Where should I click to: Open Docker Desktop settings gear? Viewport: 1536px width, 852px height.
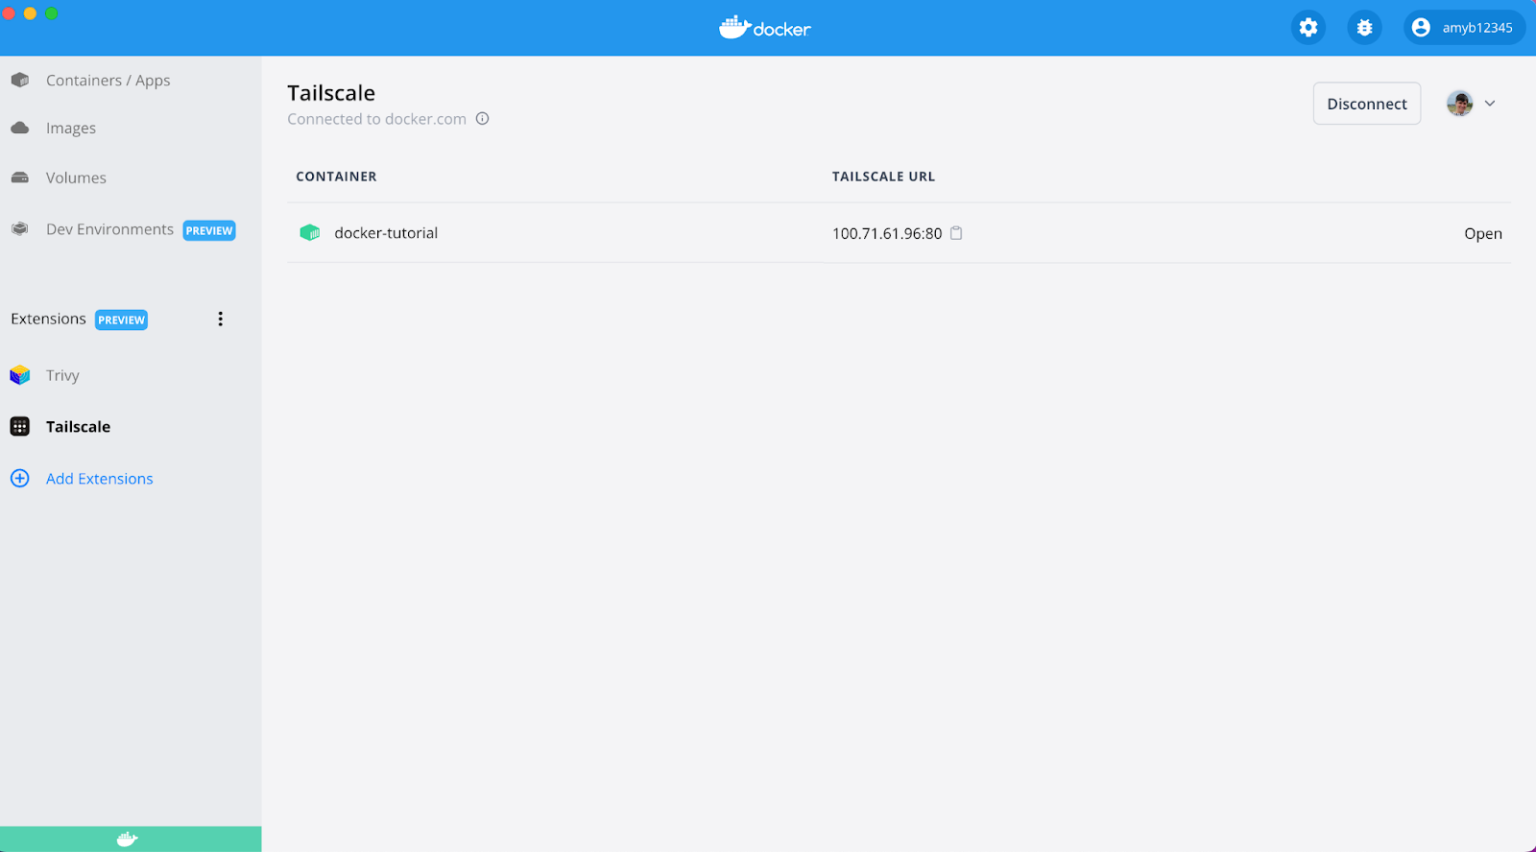click(x=1308, y=27)
